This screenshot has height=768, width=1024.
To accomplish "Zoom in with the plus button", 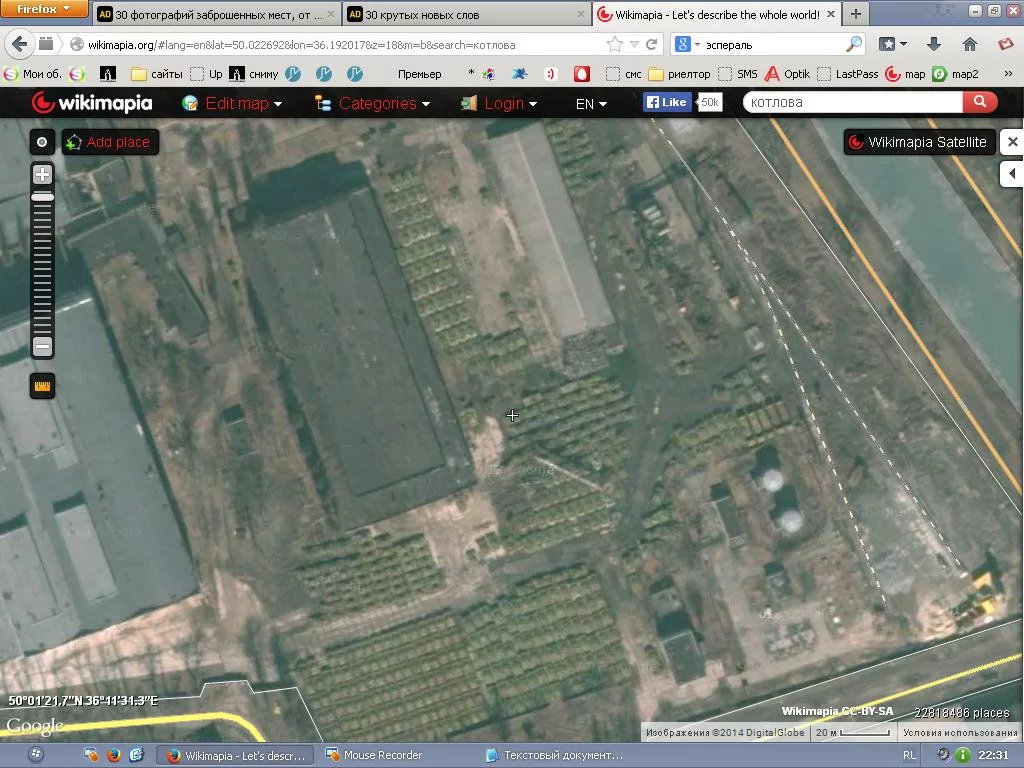I will 42,174.
